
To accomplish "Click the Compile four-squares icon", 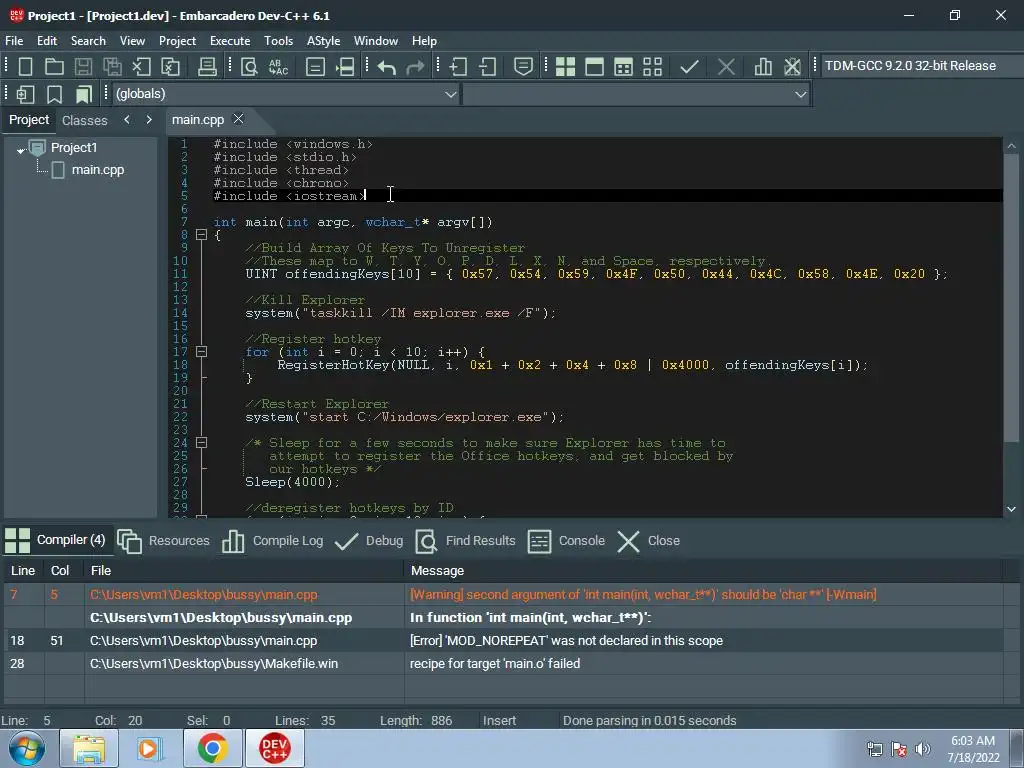I will coord(566,67).
